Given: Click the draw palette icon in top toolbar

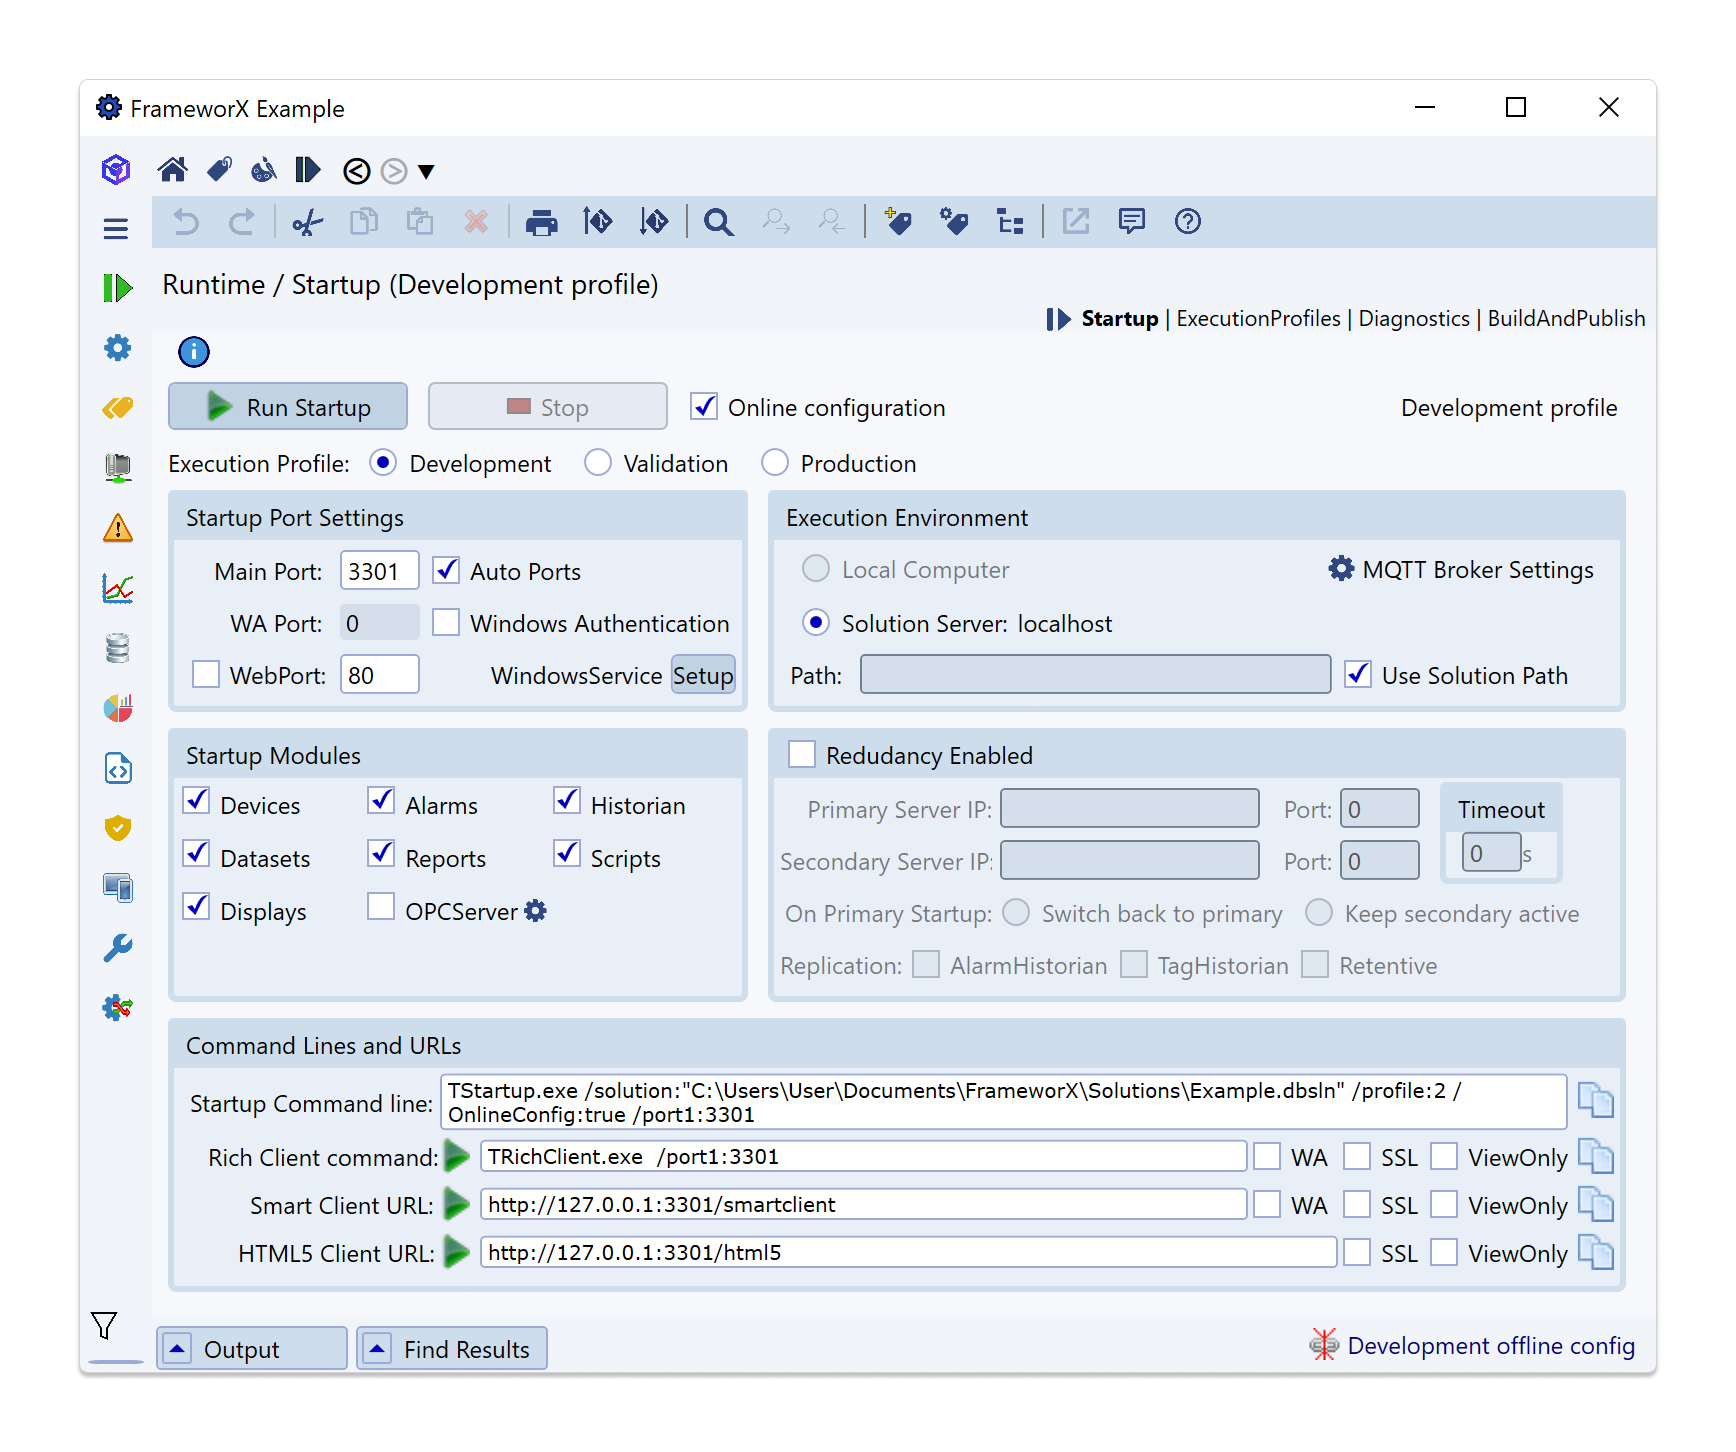Looking at the screenshot, I should click(x=263, y=170).
